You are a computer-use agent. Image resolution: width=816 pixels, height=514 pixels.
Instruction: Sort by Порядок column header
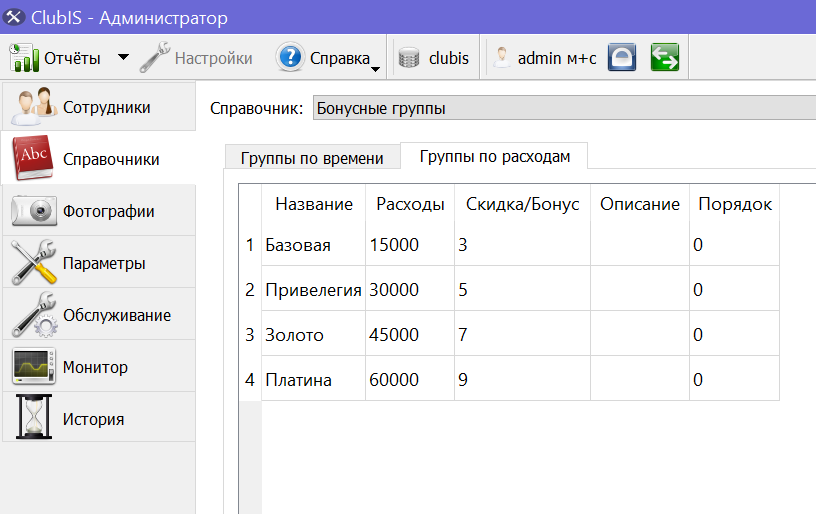click(x=735, y=204)
